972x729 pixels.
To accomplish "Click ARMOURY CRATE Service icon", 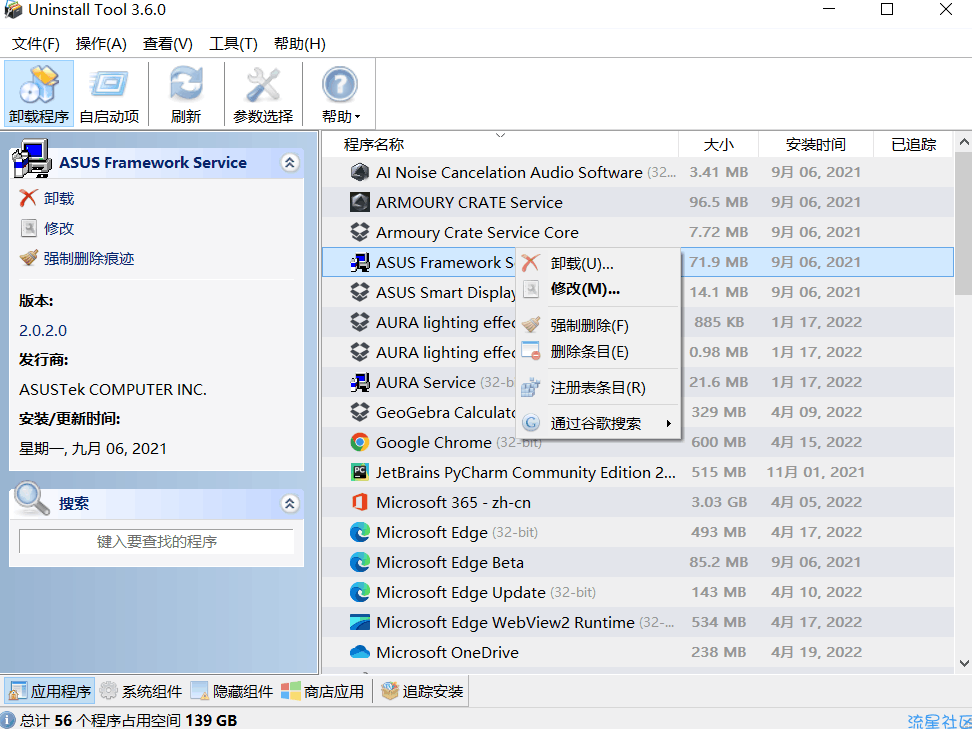I will tap(360, 202).
